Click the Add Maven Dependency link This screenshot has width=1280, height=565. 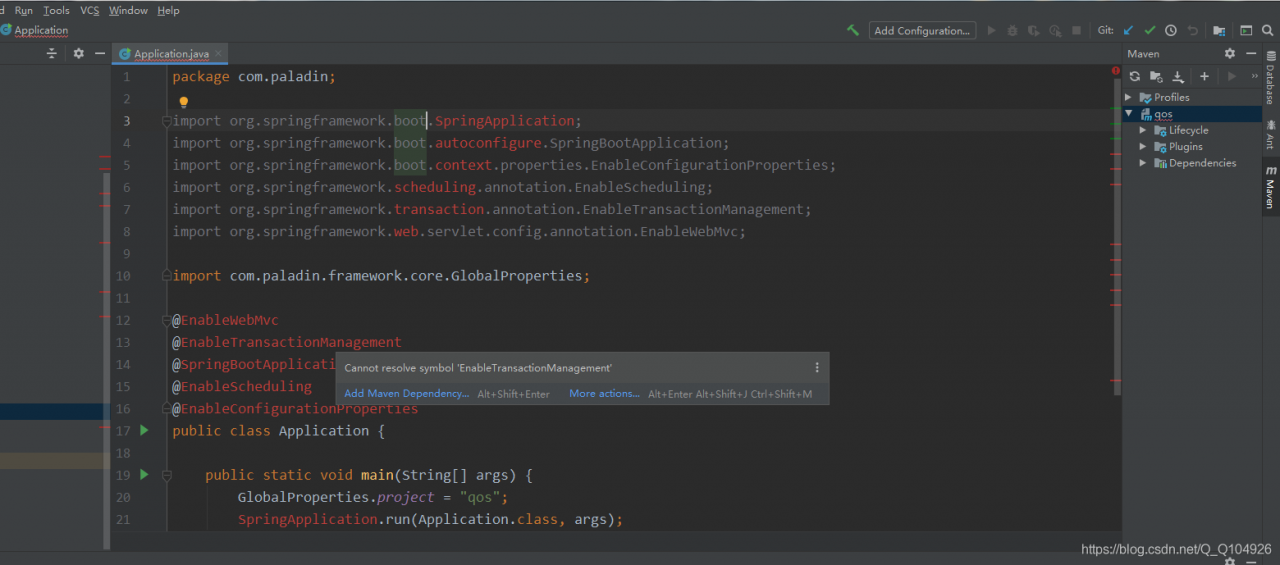click(406, 394)
